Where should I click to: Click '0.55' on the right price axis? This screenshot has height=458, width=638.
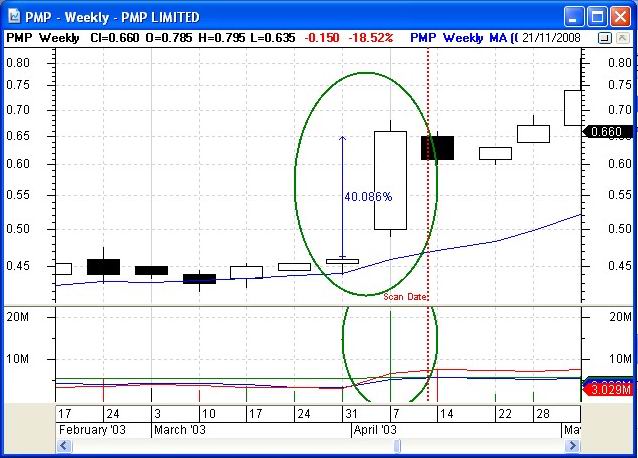pos(620,195)
